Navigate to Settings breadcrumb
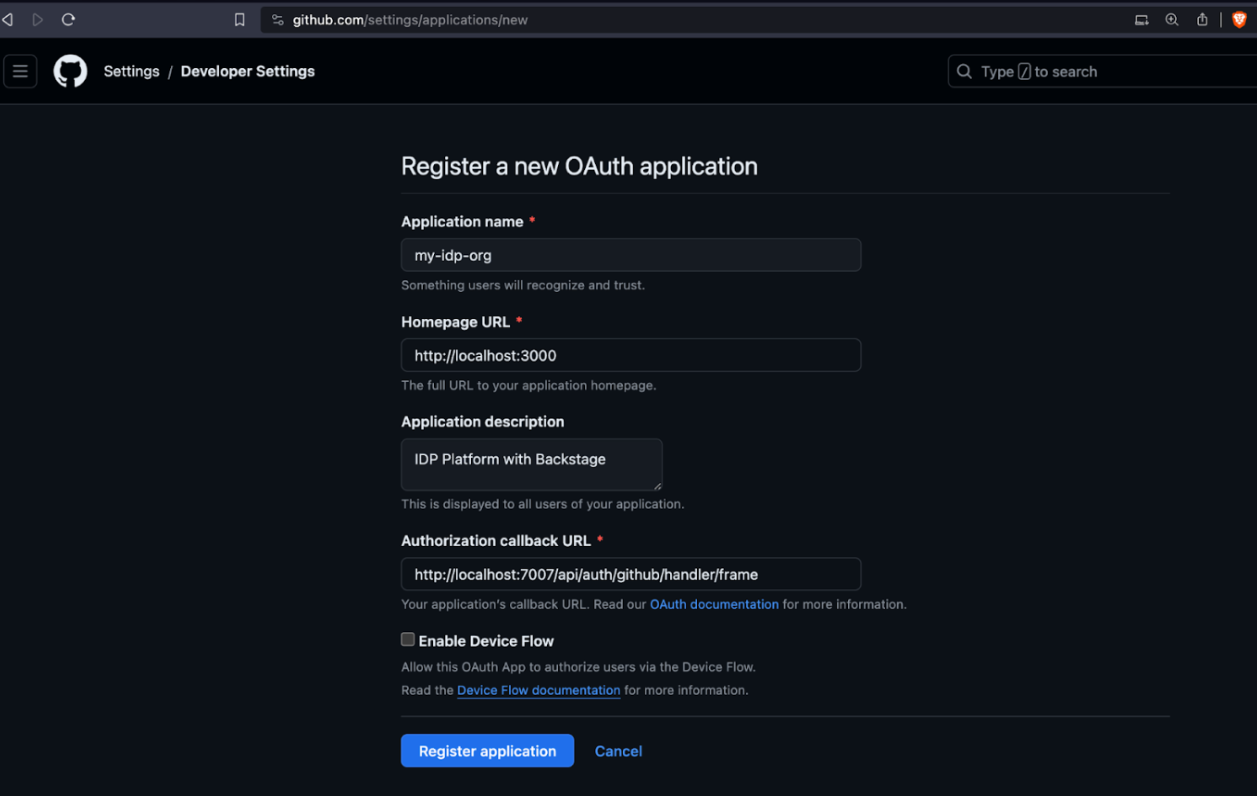The width and height of the screenshot is (1257, 796). coord(131,71)
